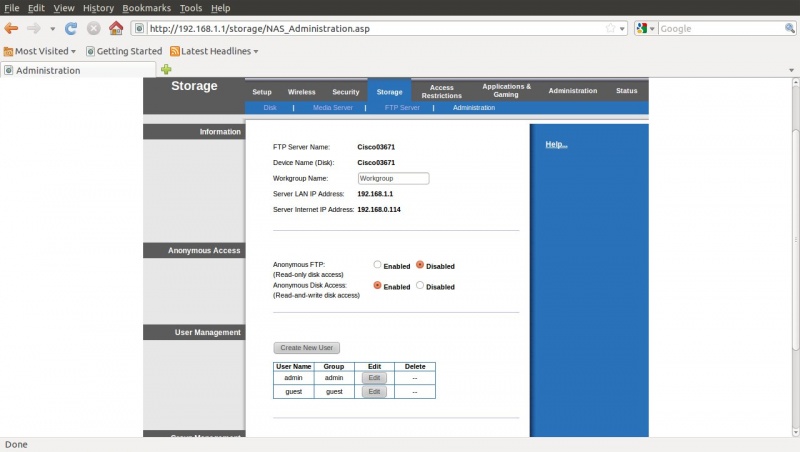Open the Home page icon
Viewport: 800px width, 452px height.
(116, 28)
